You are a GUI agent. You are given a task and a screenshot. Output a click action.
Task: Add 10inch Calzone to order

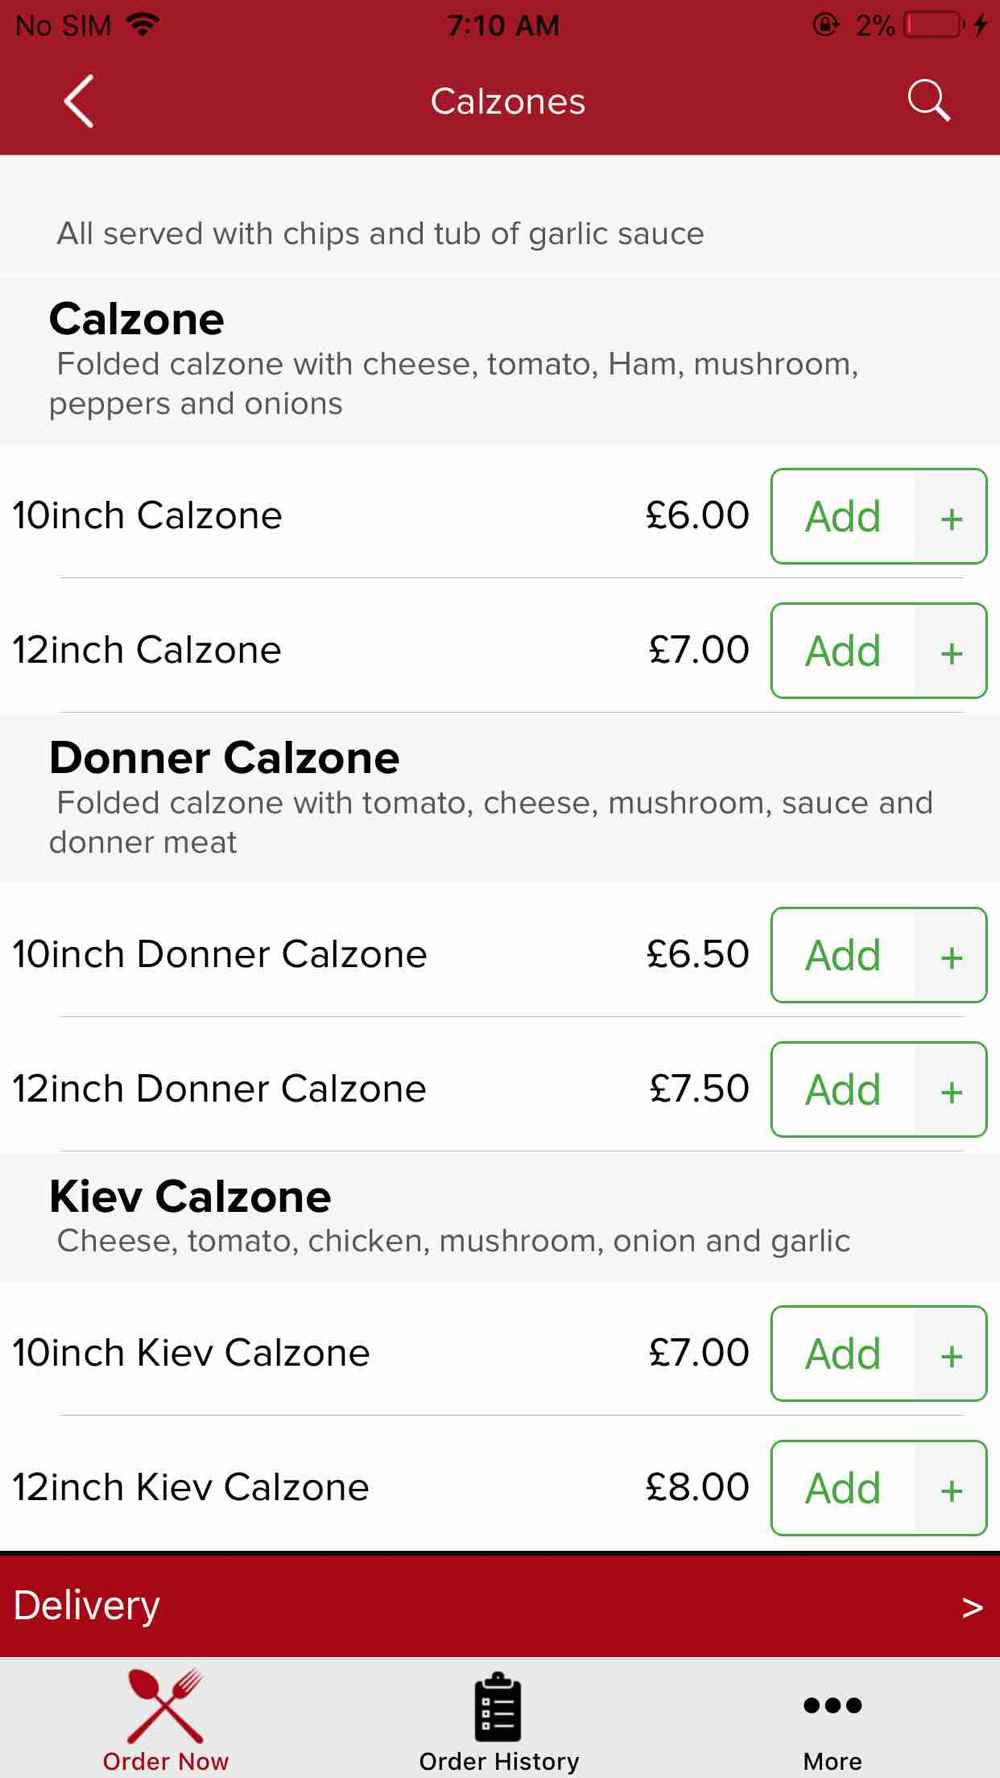point(843,517)
